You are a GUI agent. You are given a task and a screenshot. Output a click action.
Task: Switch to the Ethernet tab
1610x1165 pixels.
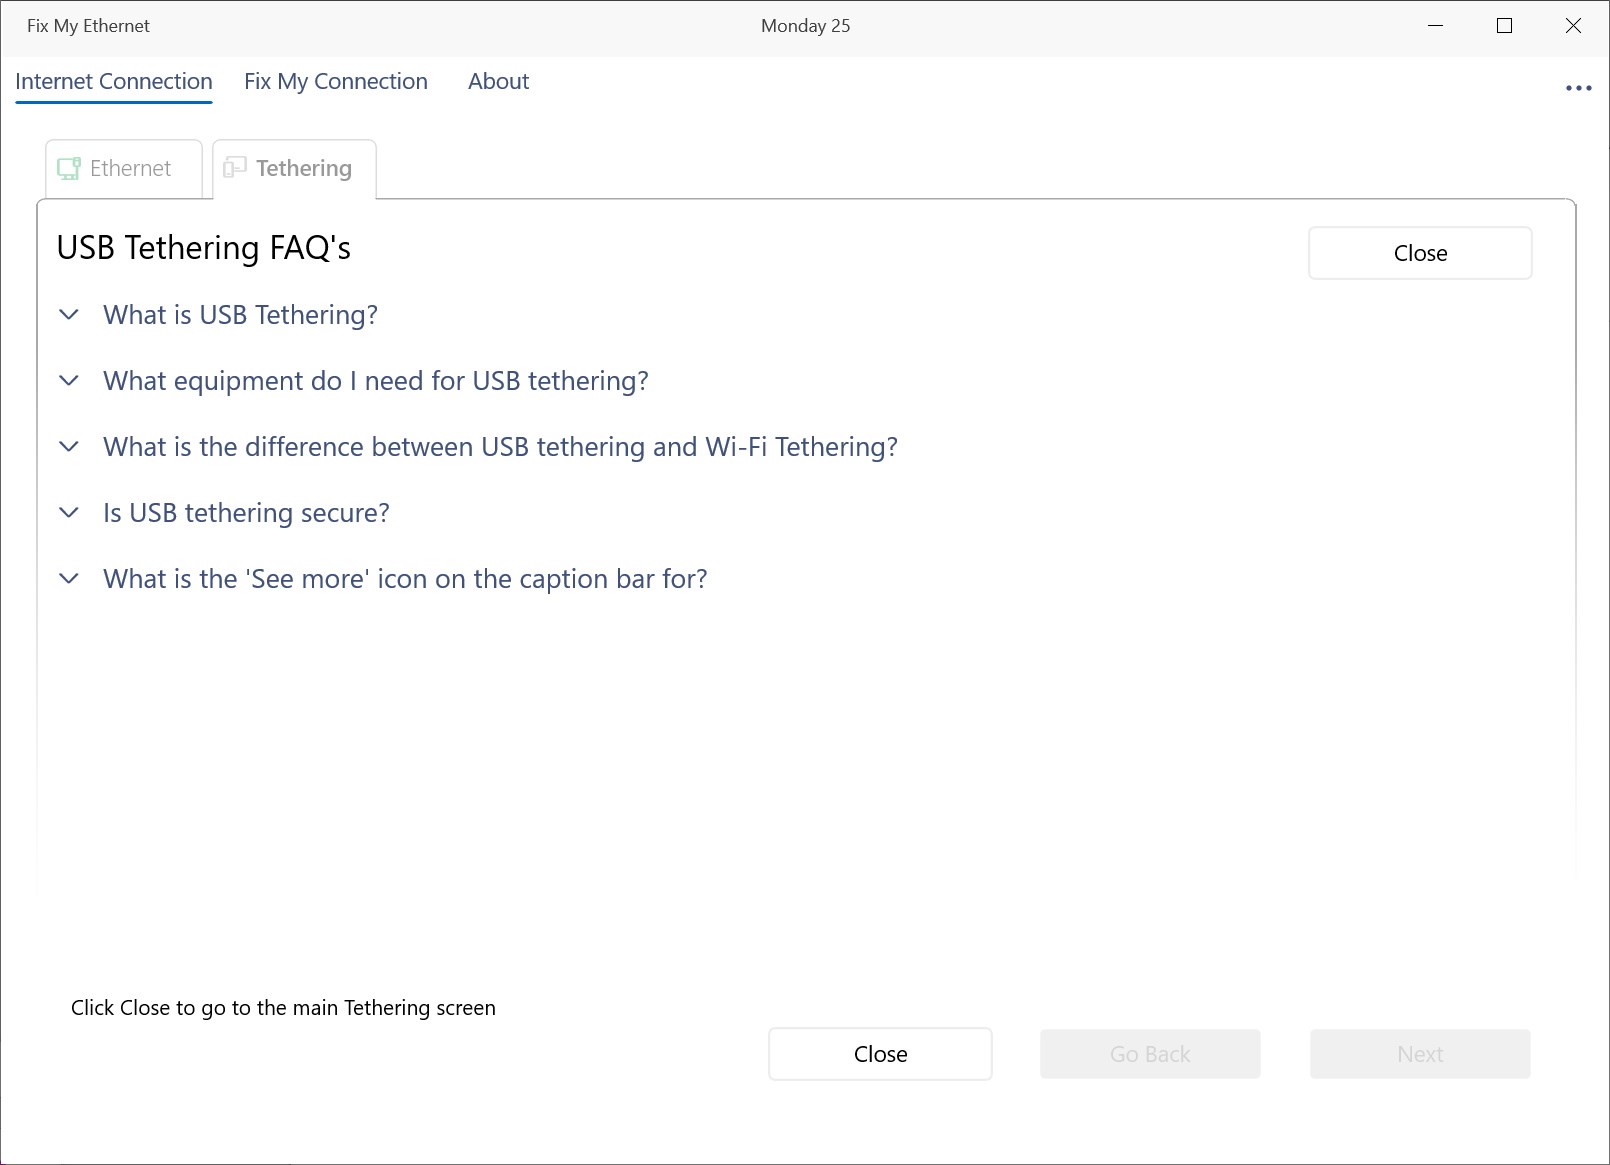[124, 169]
